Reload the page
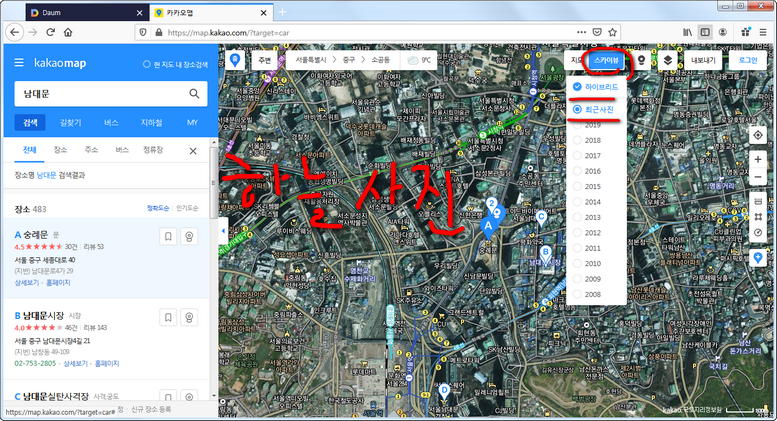 [50, 33]
